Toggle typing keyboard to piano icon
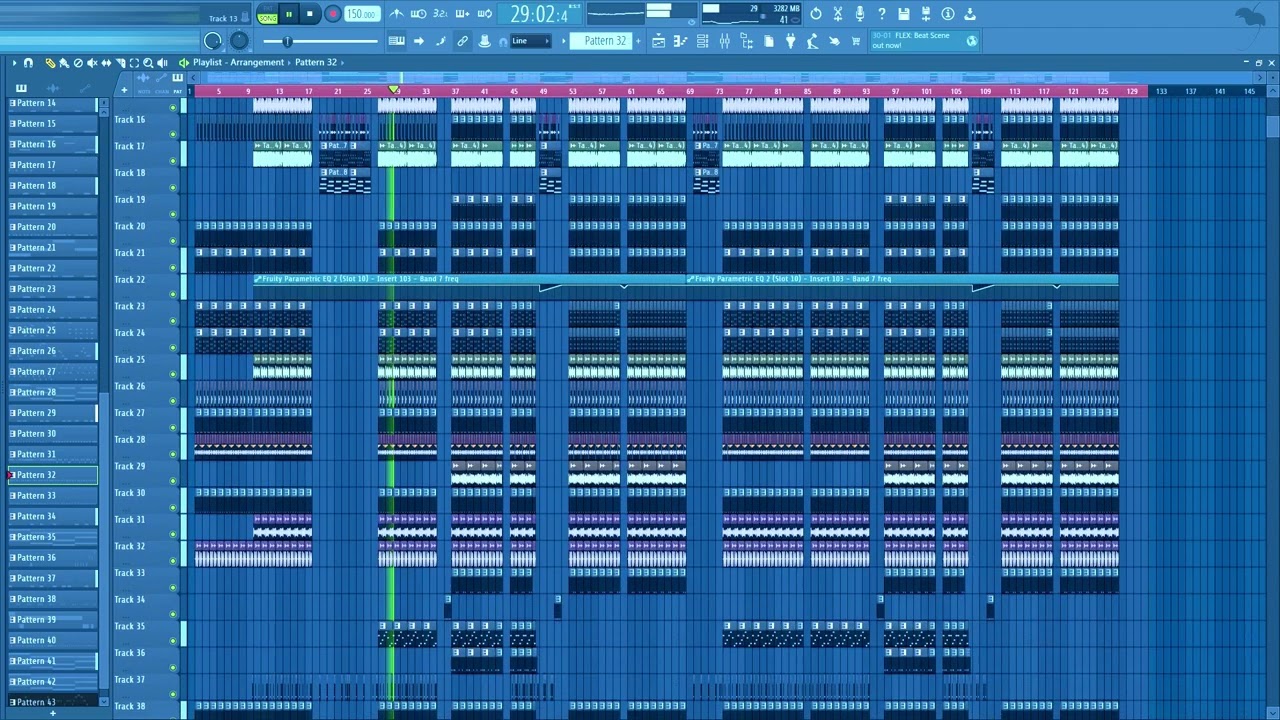 (397, 41)
